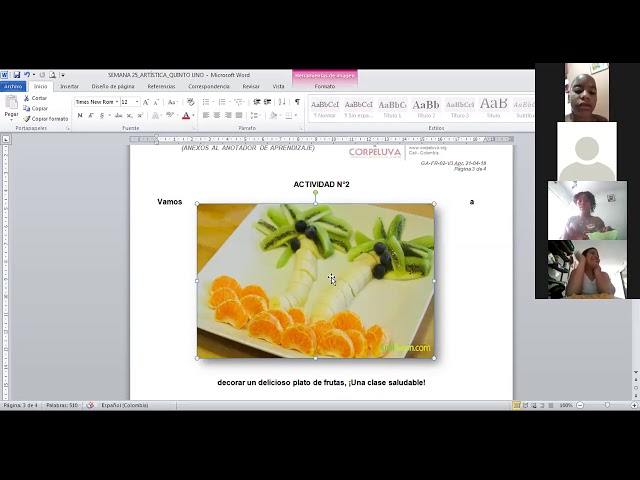640x480 pixels.
Task: Open the Formato picture tools tab
Action: click(325, 87)
